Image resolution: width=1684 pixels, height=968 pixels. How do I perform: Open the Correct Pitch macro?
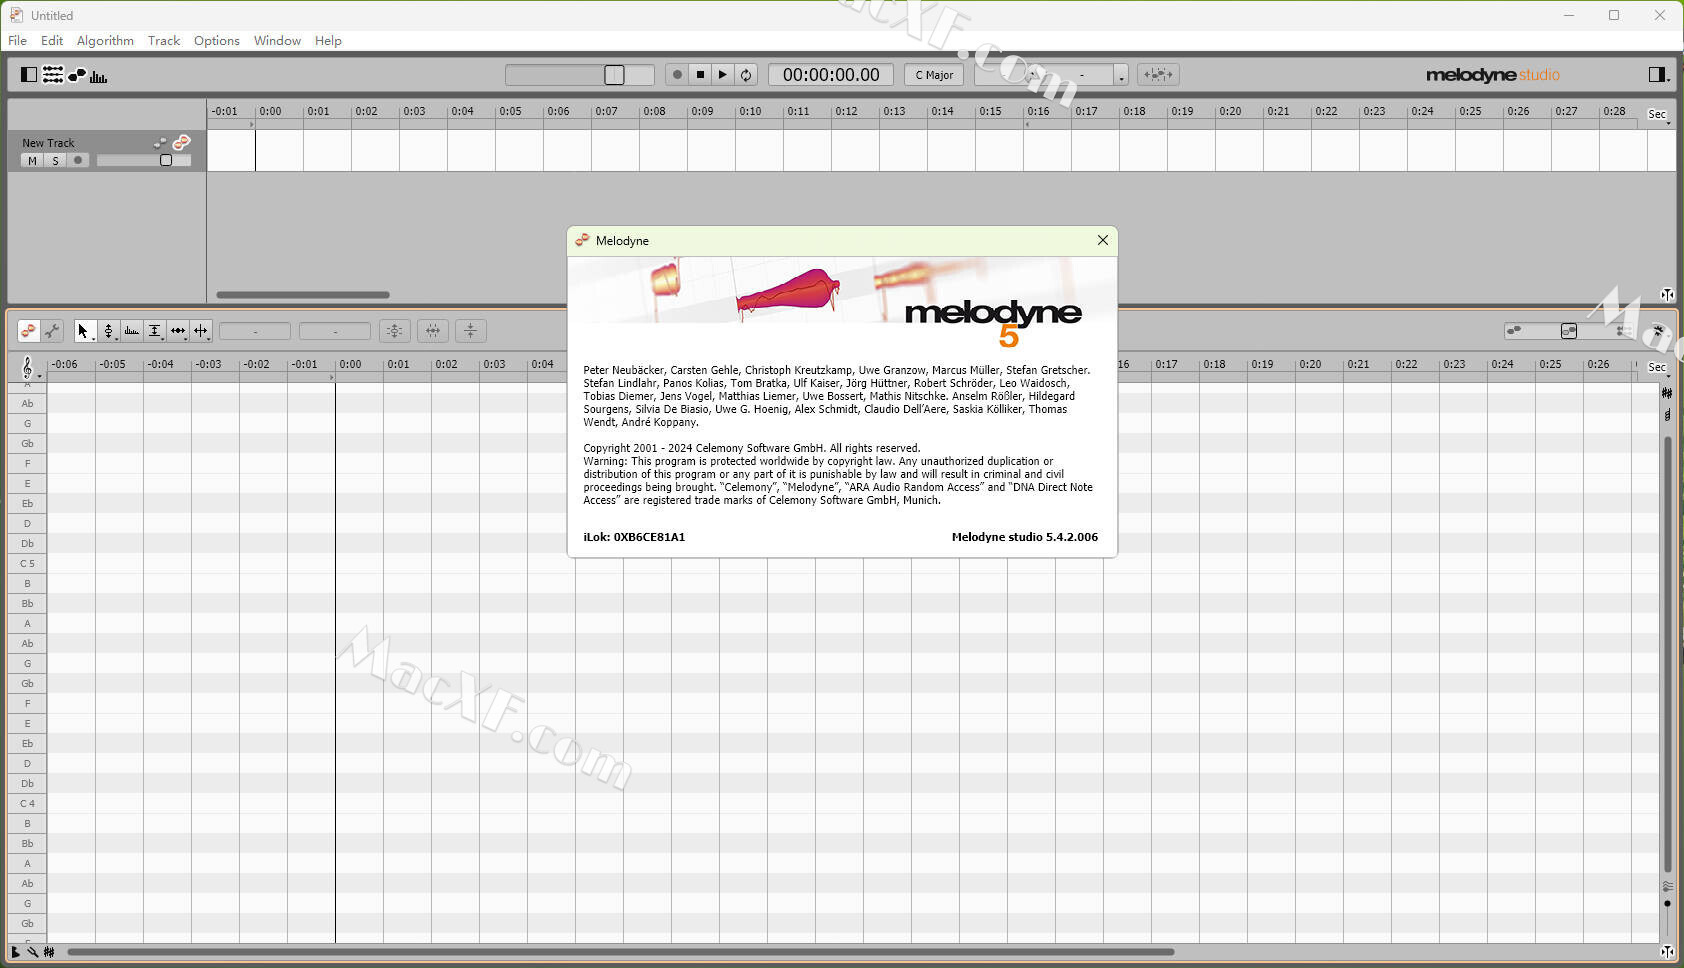tap(394, 331)
